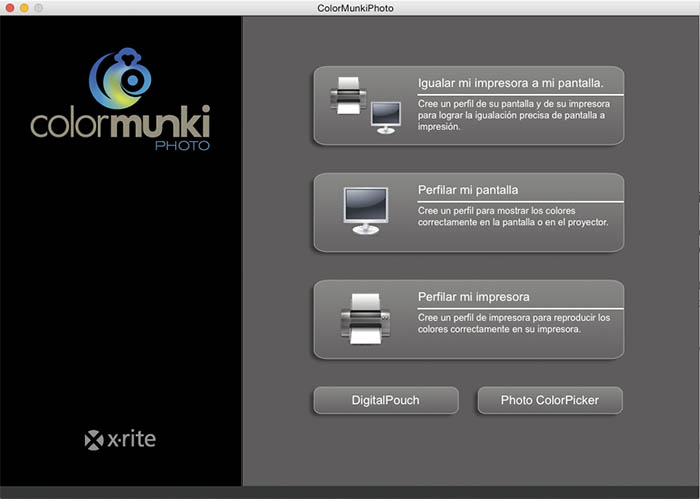The width and height of the screenshot is (700, 499).
Task: Choose 'Perfilar mi impresora' heading
Action: click(474, 297)
